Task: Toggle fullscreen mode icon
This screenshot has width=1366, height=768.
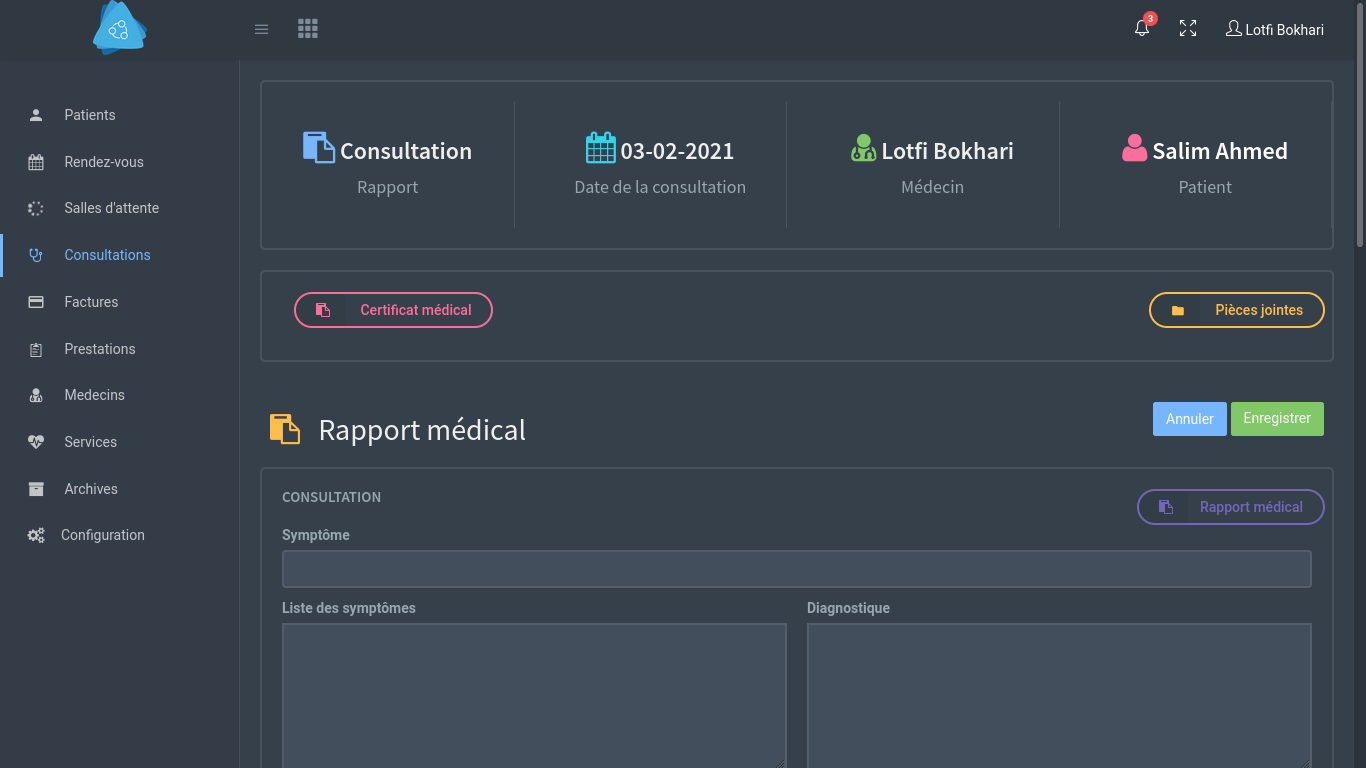Action: 1188,29
